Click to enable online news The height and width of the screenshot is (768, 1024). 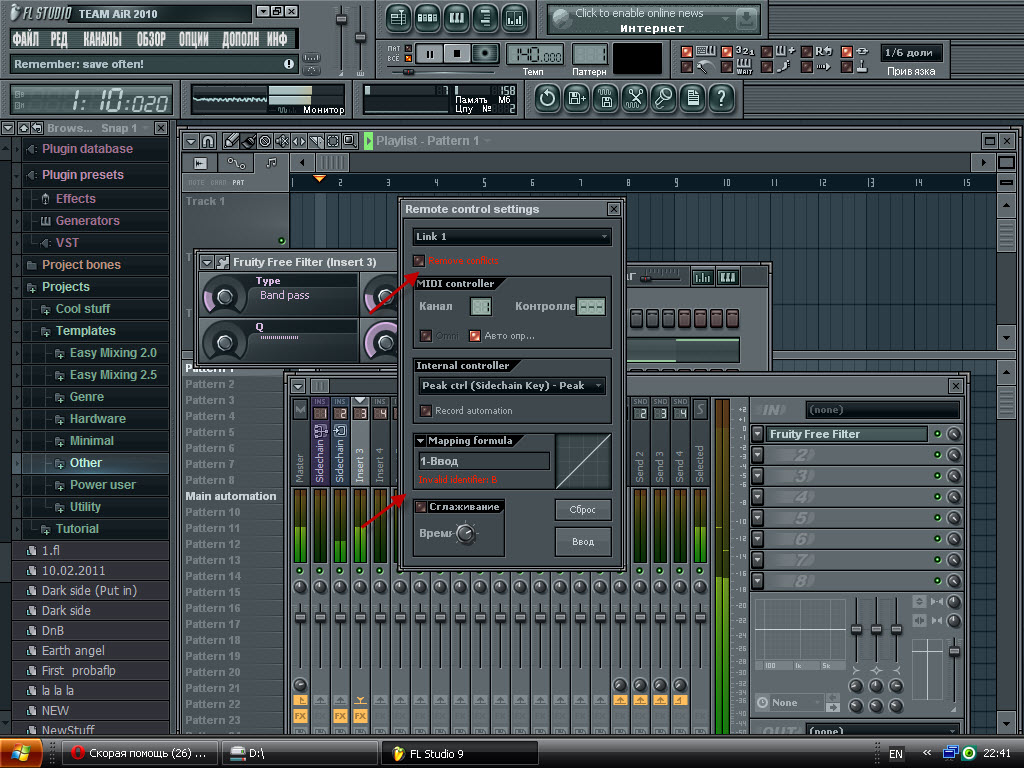tap(639, 13)
